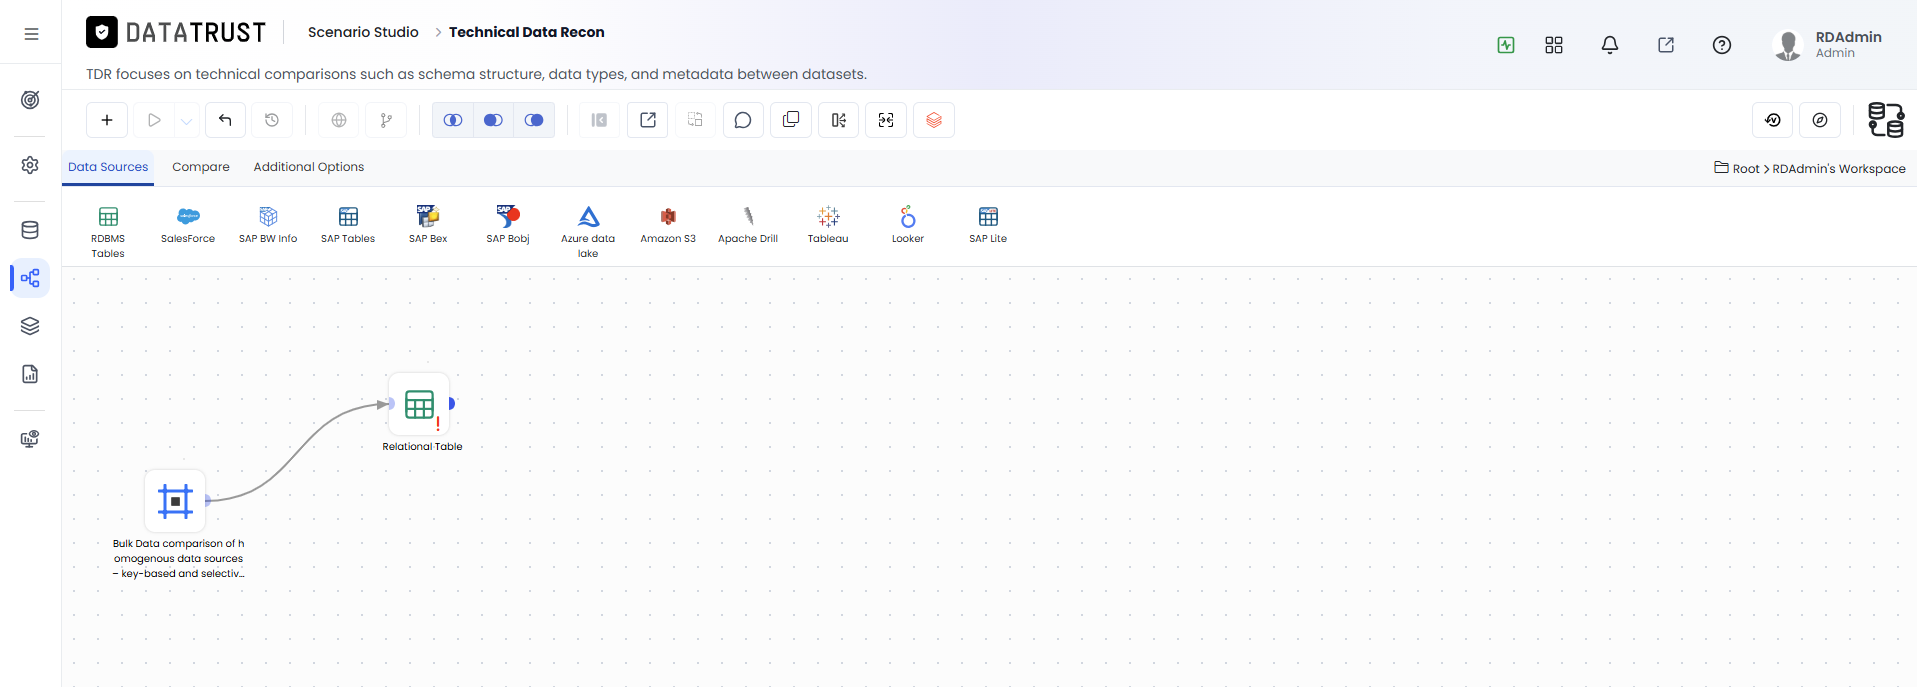Image resolution: width=1917 pixels, height=687 pixels.
Task: Select the Bulk Data comparison node
Action: pos(175,500)
